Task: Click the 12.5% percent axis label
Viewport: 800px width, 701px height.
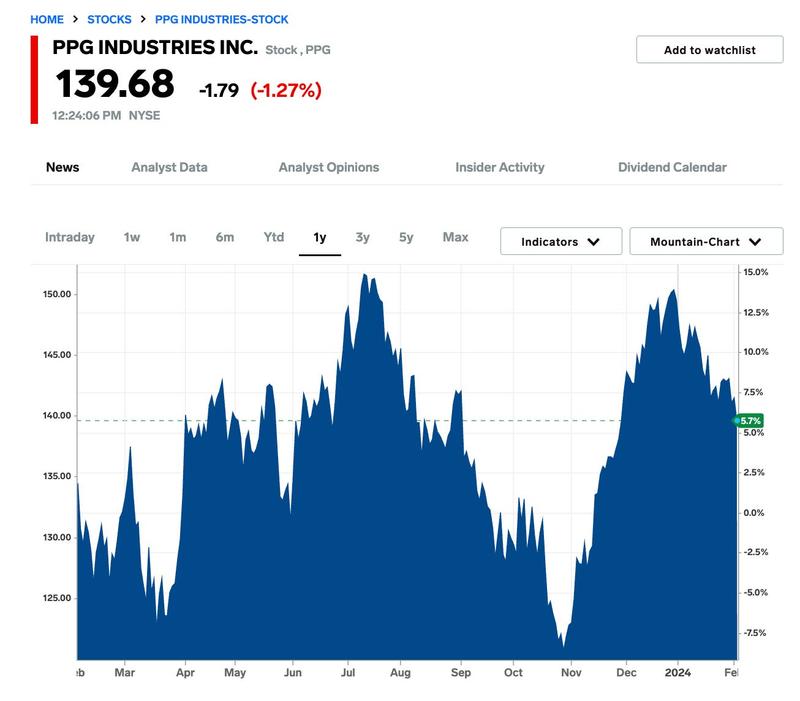Action: coord(756,312)
